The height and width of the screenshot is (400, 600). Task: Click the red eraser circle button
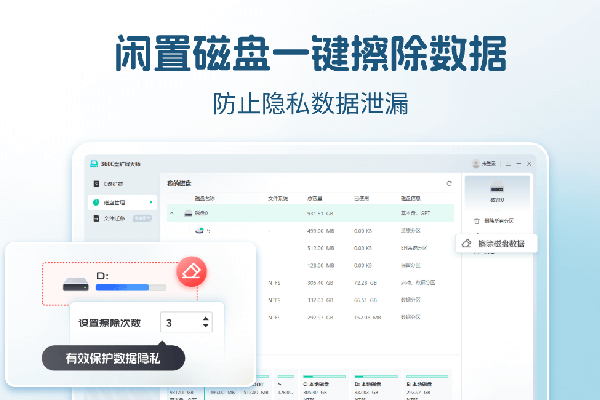[x=191, y=272]
